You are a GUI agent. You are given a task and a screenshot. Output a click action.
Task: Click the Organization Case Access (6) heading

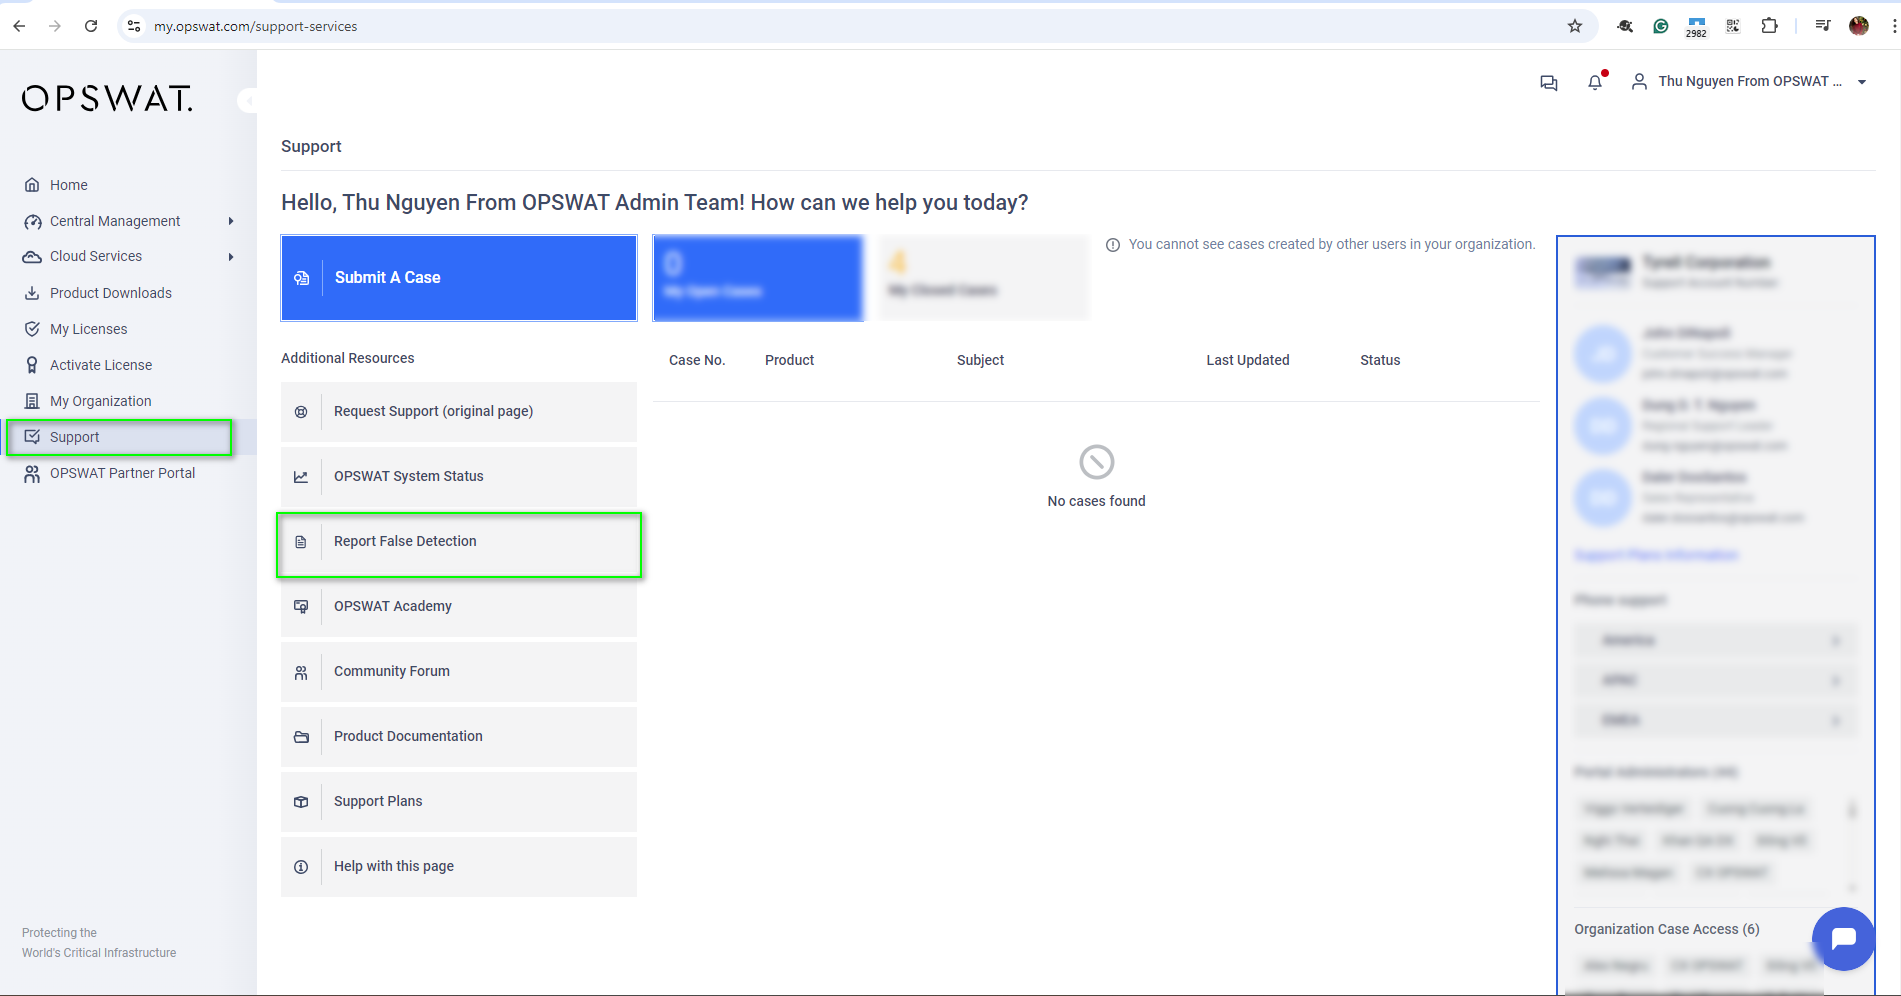1667,929
